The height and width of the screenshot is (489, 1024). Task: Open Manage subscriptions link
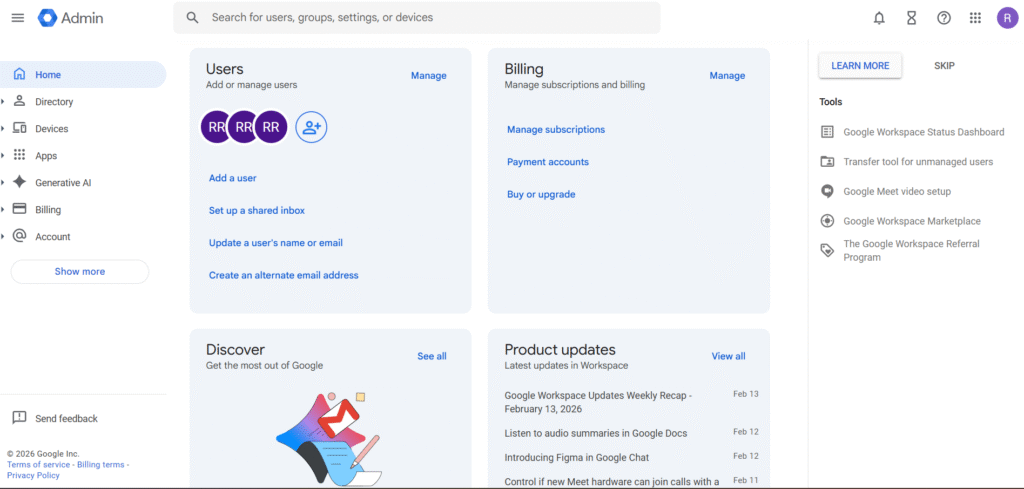point(556,129)
